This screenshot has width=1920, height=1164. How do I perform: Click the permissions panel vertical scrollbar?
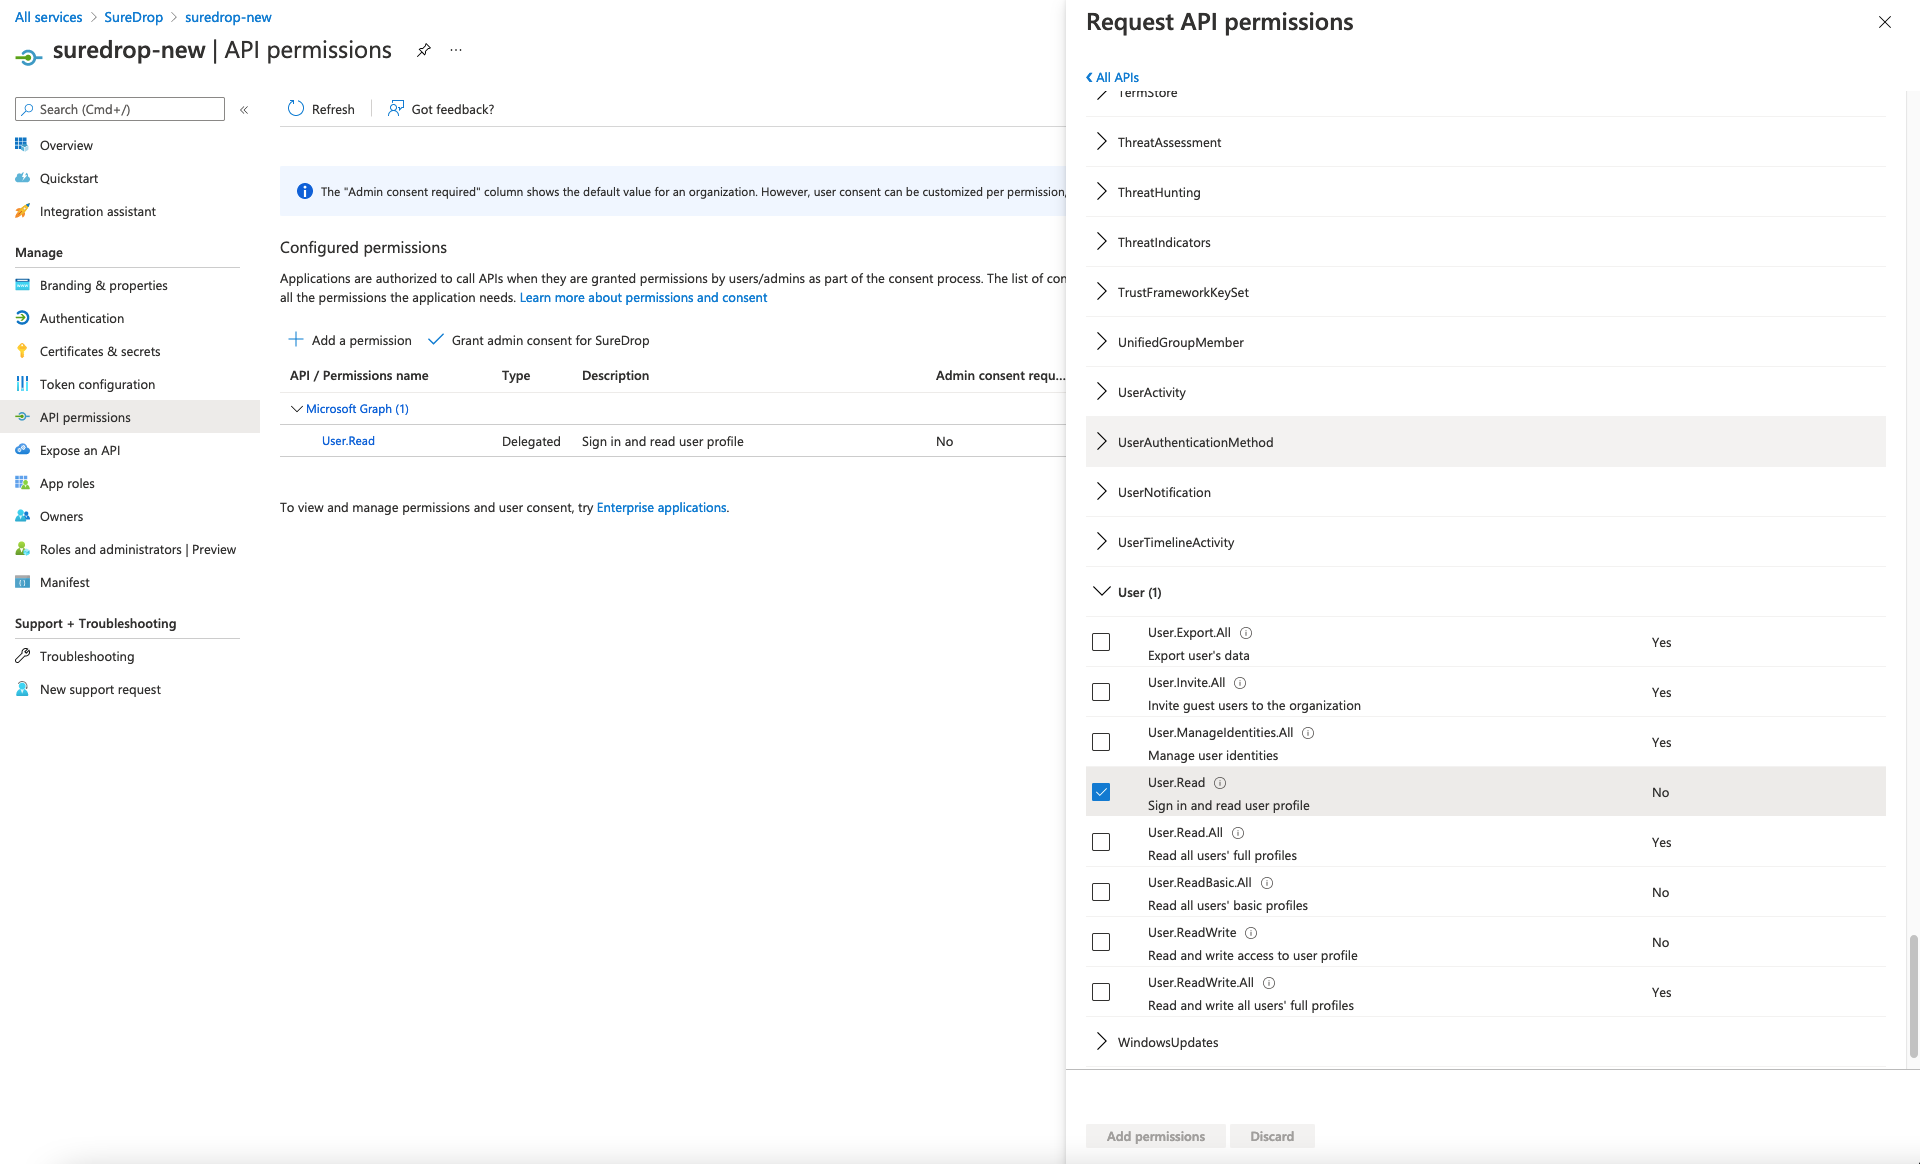(x=1913, y=995)
